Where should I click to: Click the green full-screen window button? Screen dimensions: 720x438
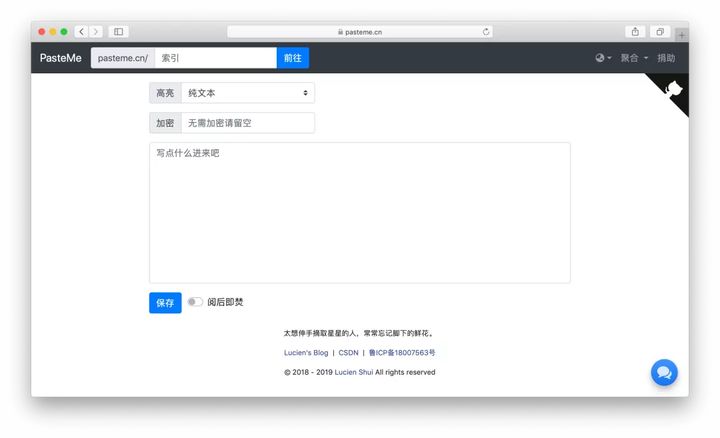[64, 32]
